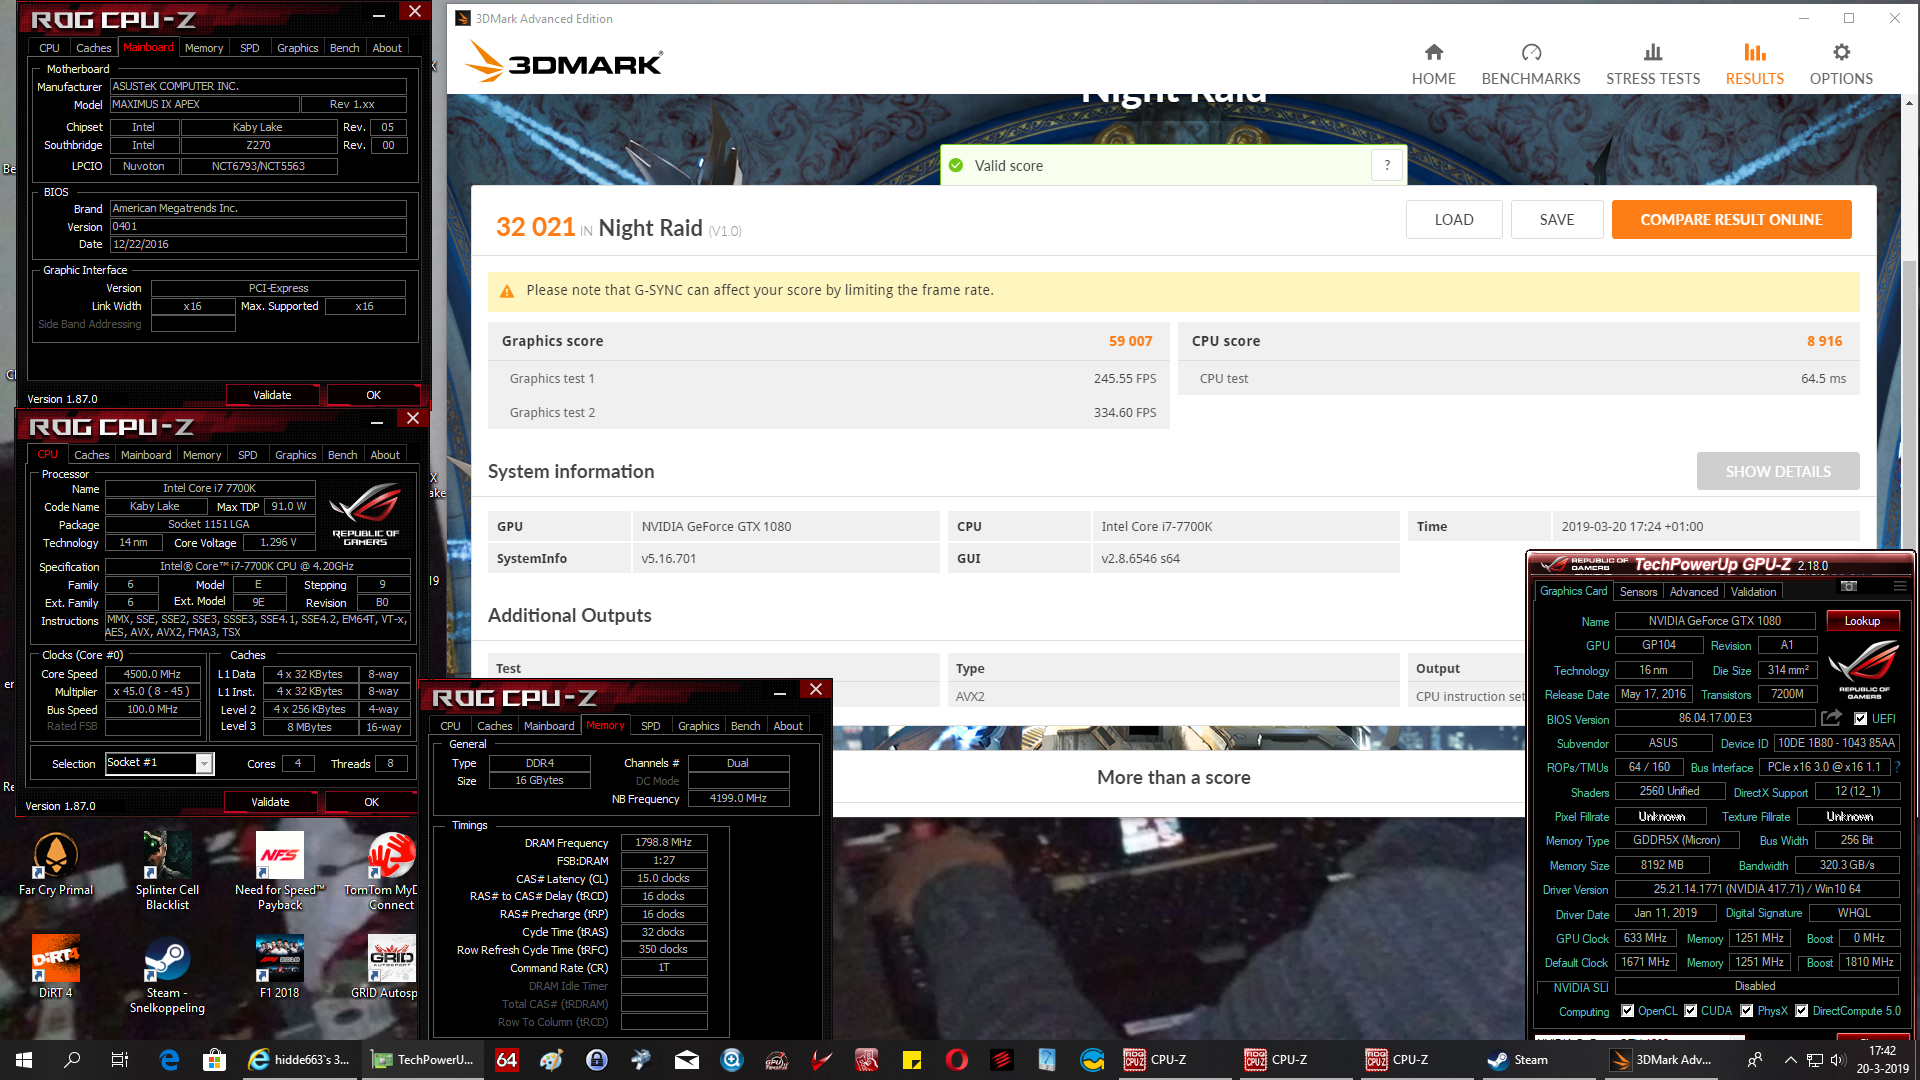Open Mail app from taskbar
Image resolution: width=1920 pixels, height=1080 pixels.
tap(687, 1060)
